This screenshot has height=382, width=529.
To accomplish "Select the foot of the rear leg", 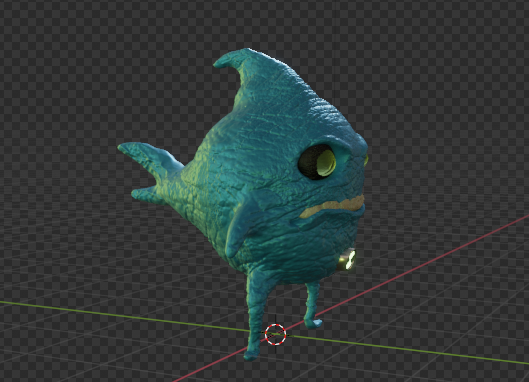I will click(314, 323).
